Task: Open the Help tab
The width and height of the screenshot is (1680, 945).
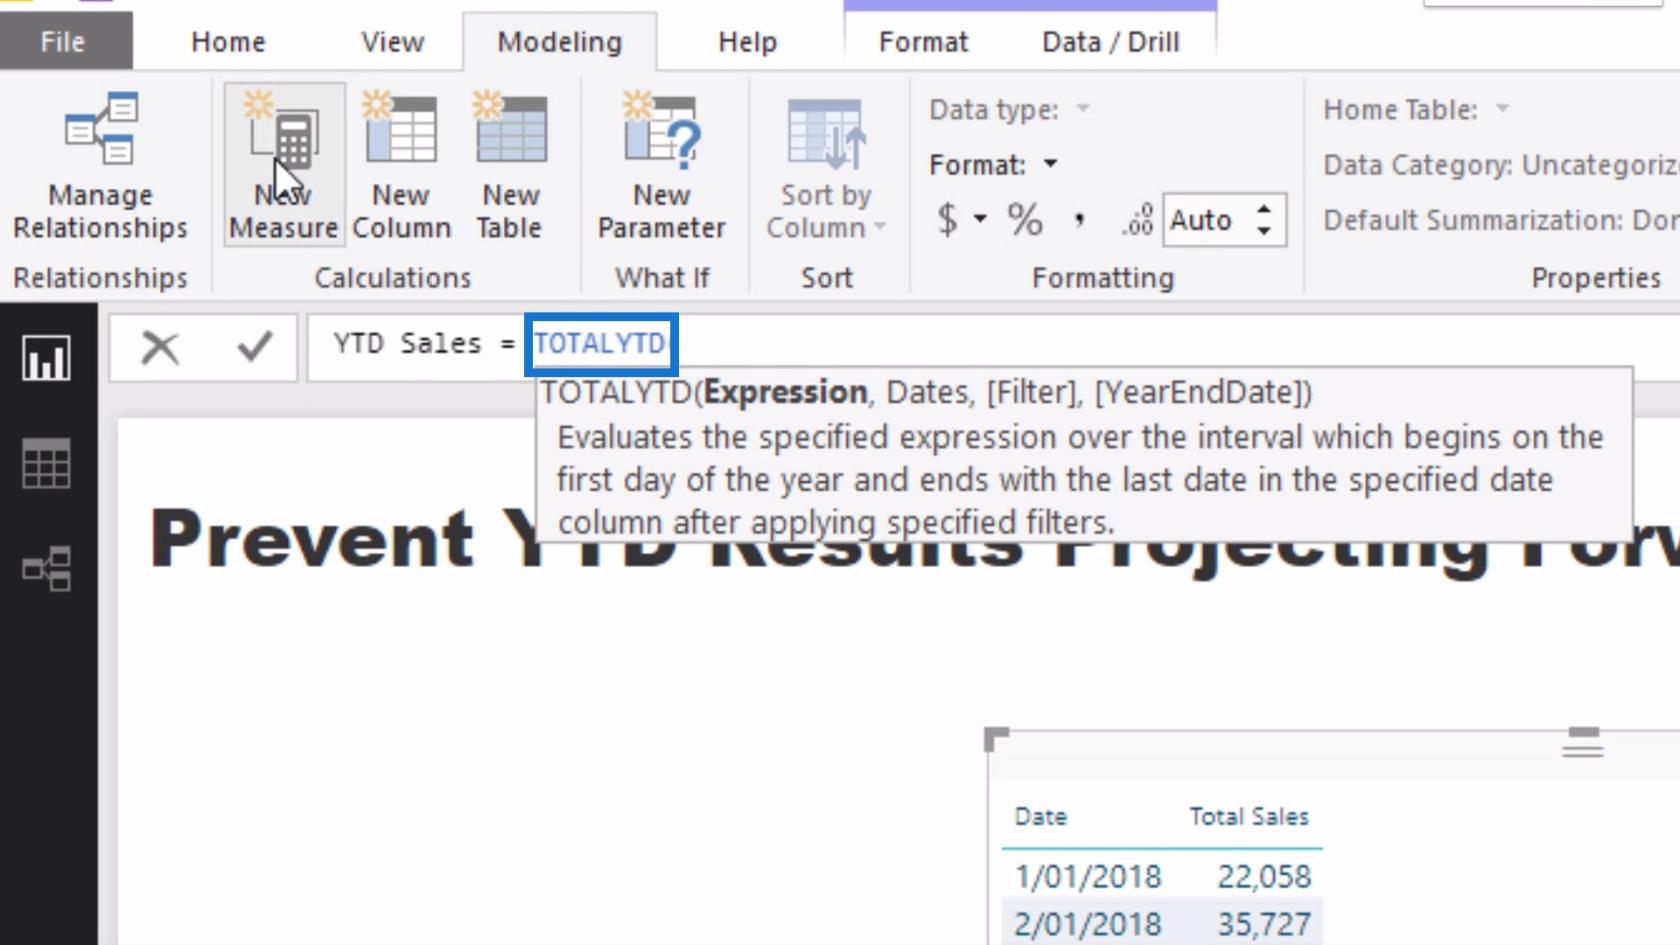Action: (747, 42)
